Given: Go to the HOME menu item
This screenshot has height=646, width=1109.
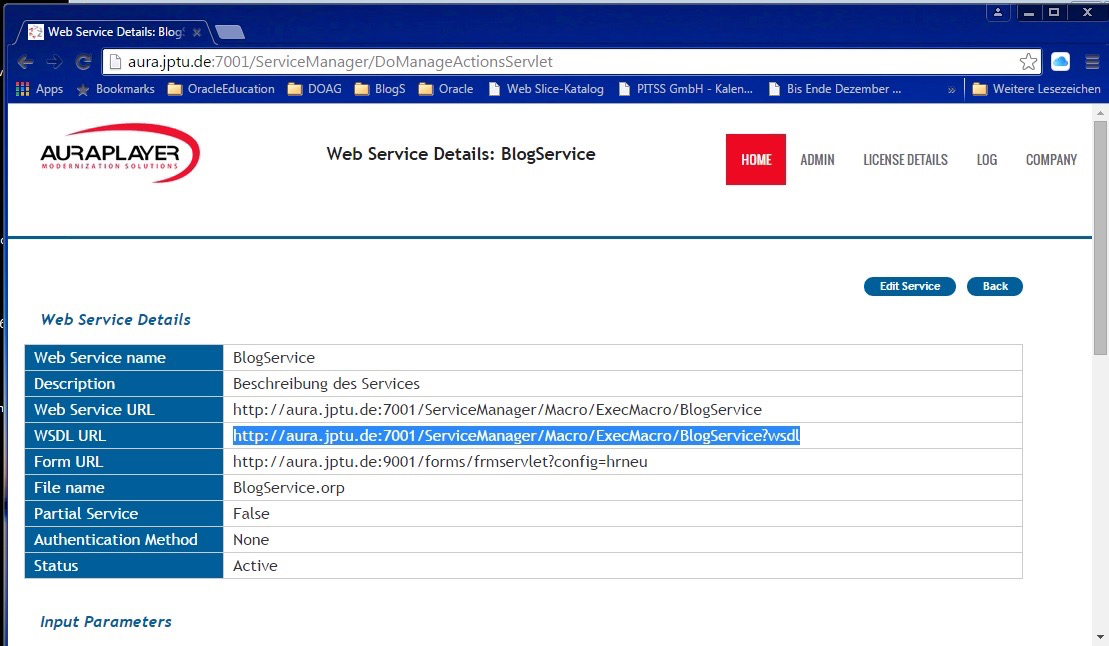Looking at the screenshot, I should coord(756,160).
